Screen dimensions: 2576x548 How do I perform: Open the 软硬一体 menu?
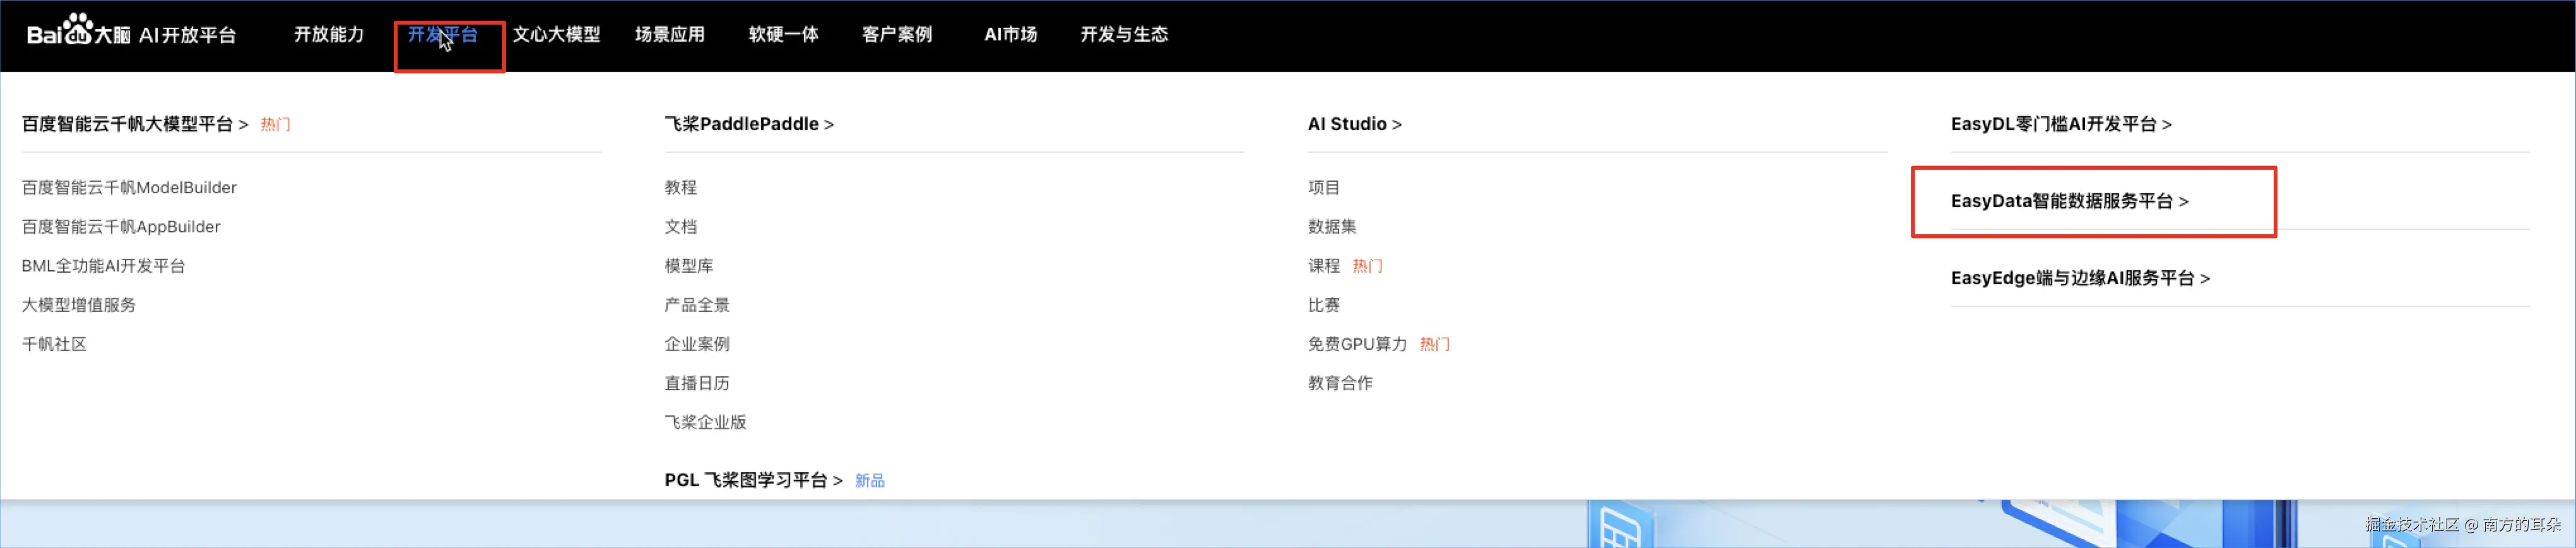coord(784,35)
